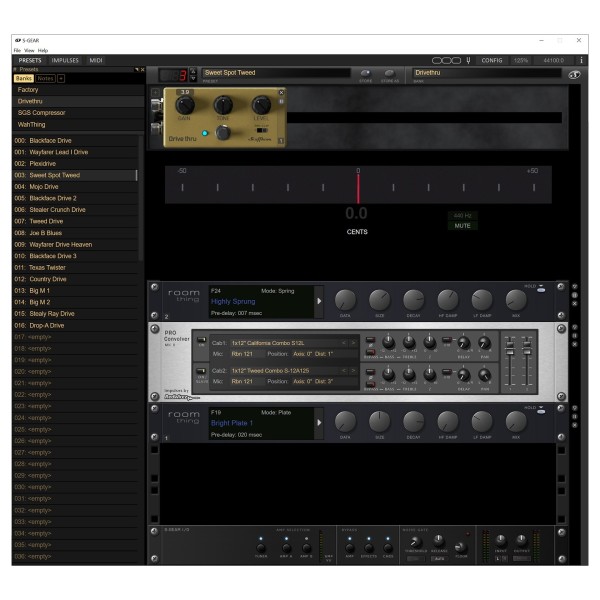The height and width of the screenshot is (600, 600).
Task: Click Bright Plate 1 HF Damp knob
Action: (448, 422)
